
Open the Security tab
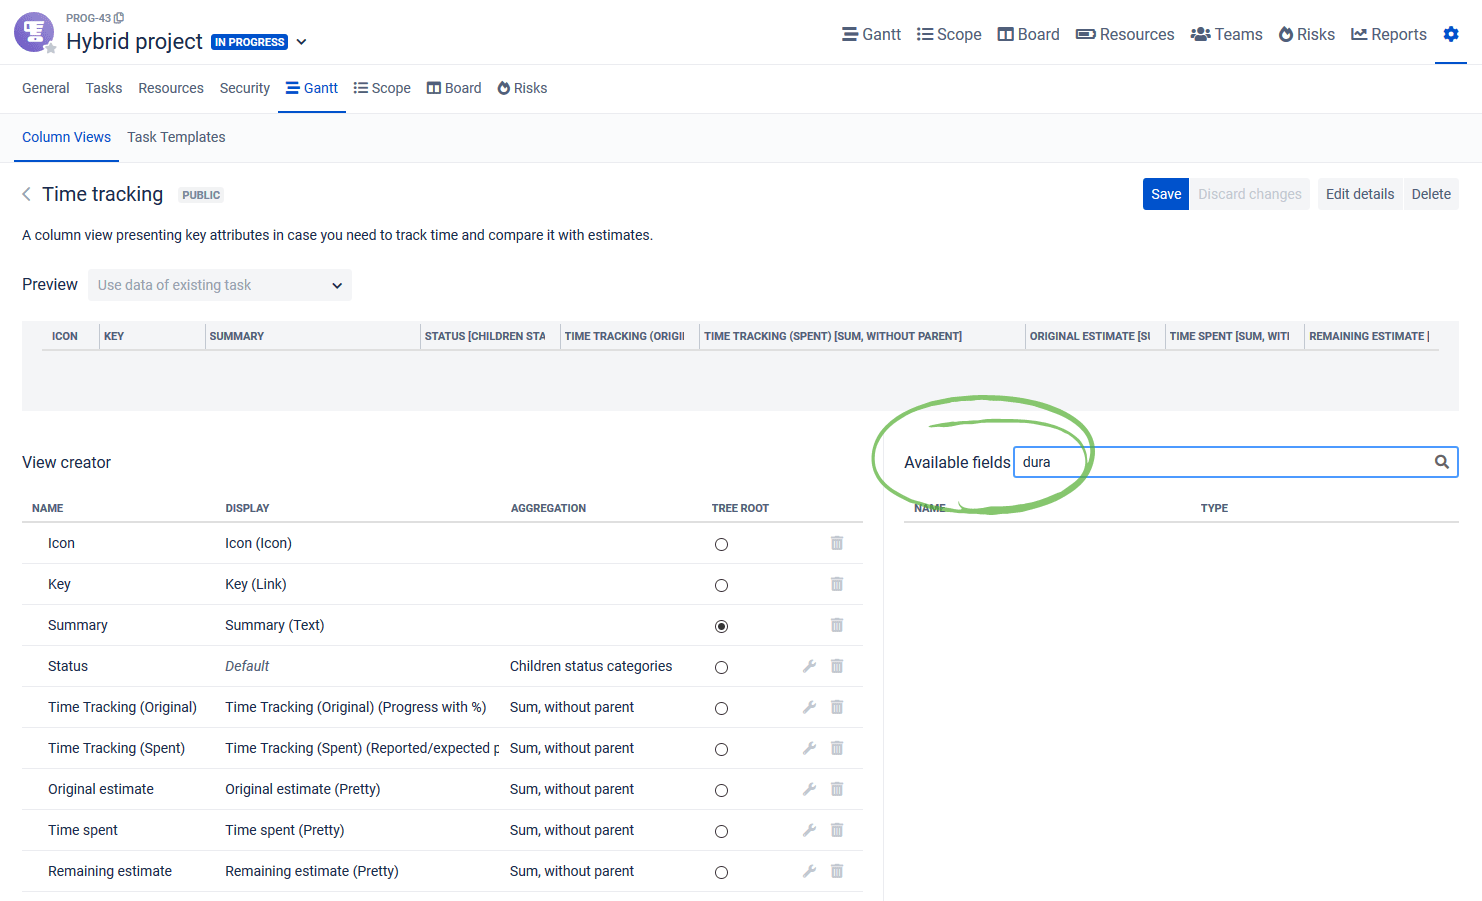(x=244, y=88)
